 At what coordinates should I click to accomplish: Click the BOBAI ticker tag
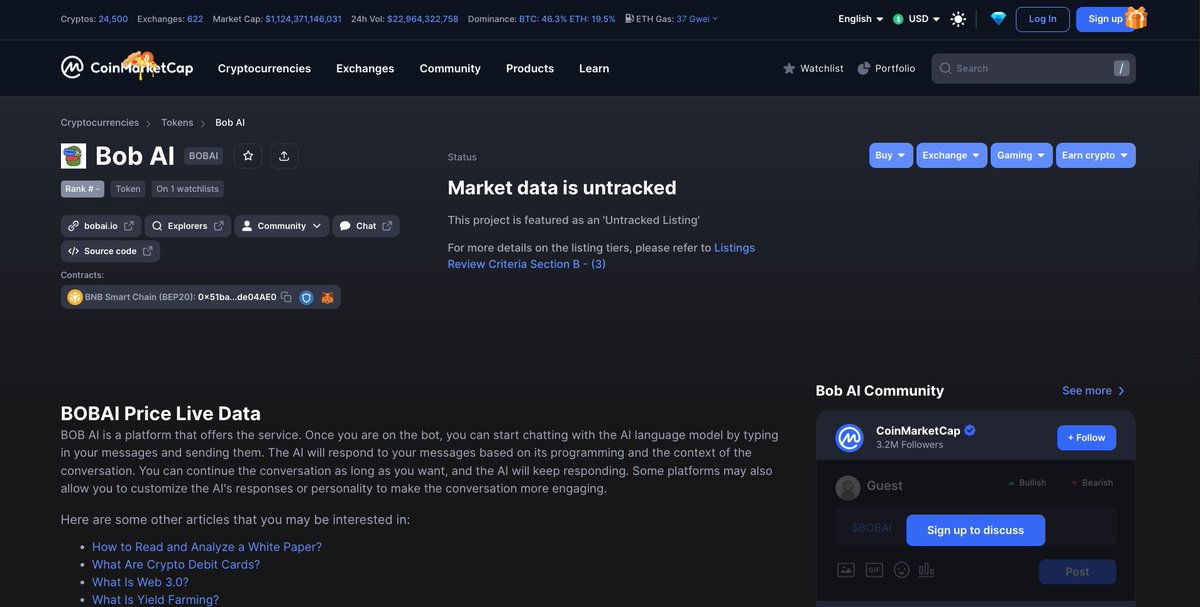(204, 156)
